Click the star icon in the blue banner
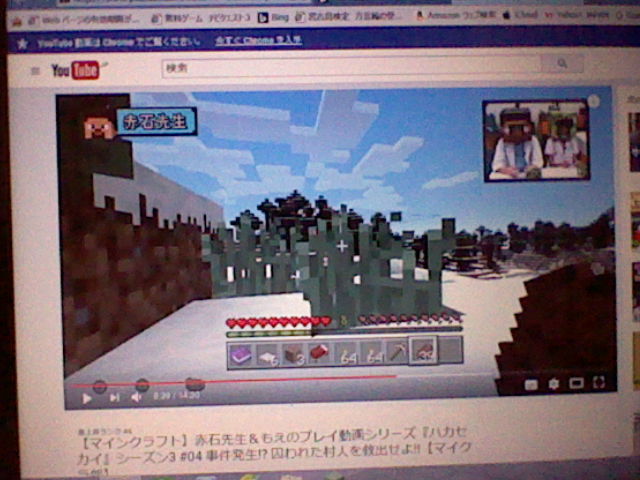640x480 pixels. [x=22, y=44]
